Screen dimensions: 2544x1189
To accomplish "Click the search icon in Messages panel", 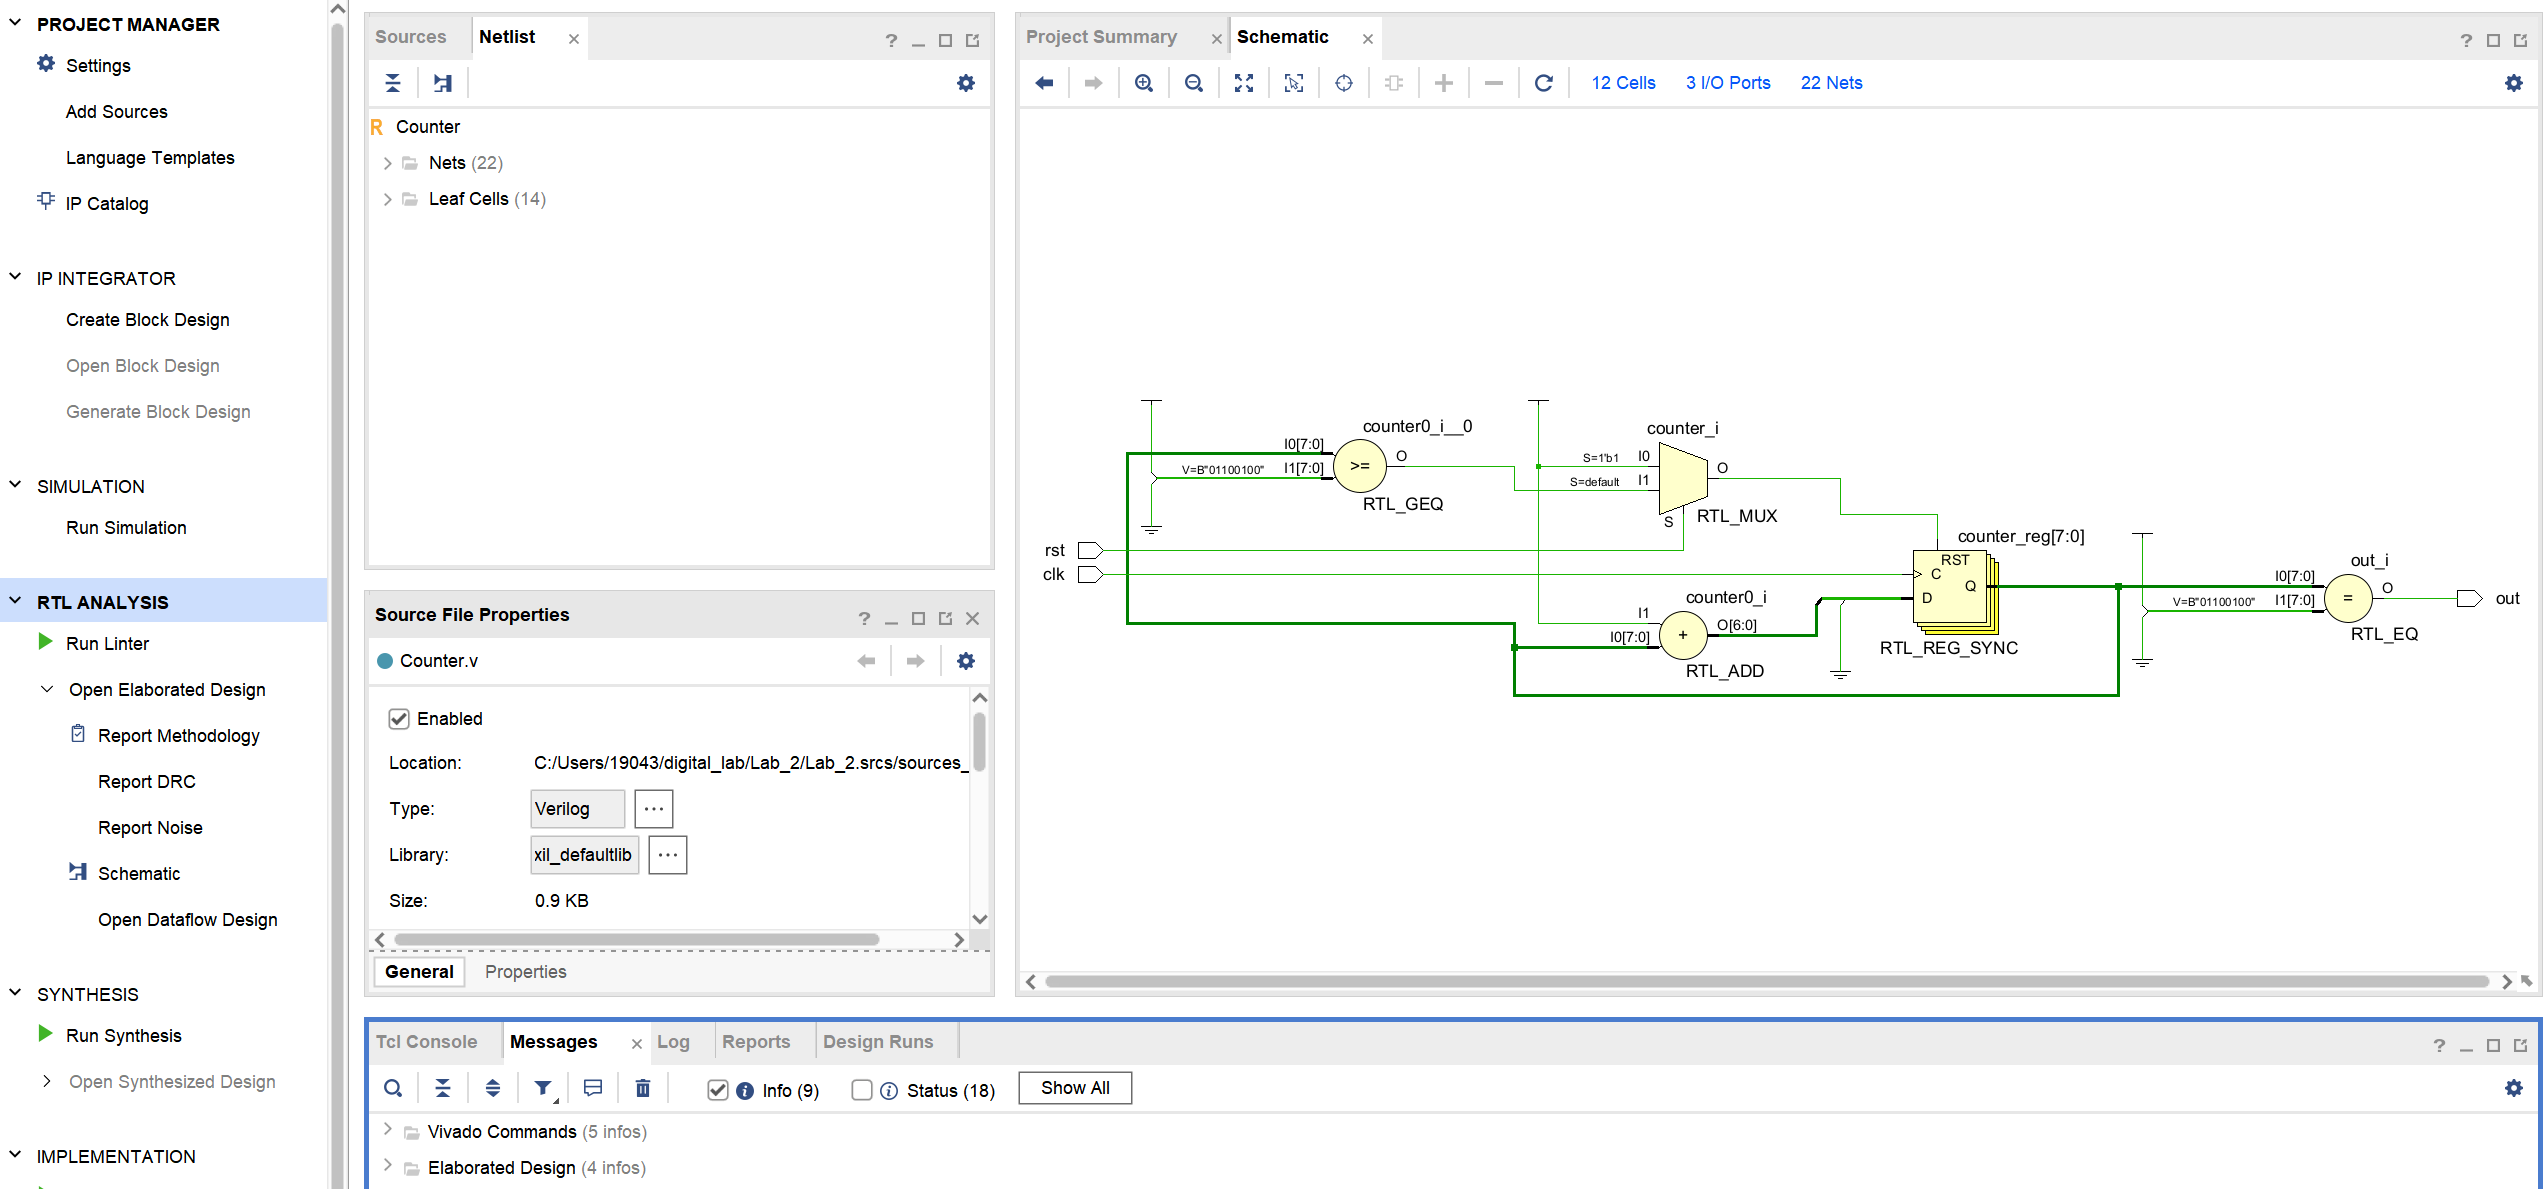I will [x=393, y=1089].
